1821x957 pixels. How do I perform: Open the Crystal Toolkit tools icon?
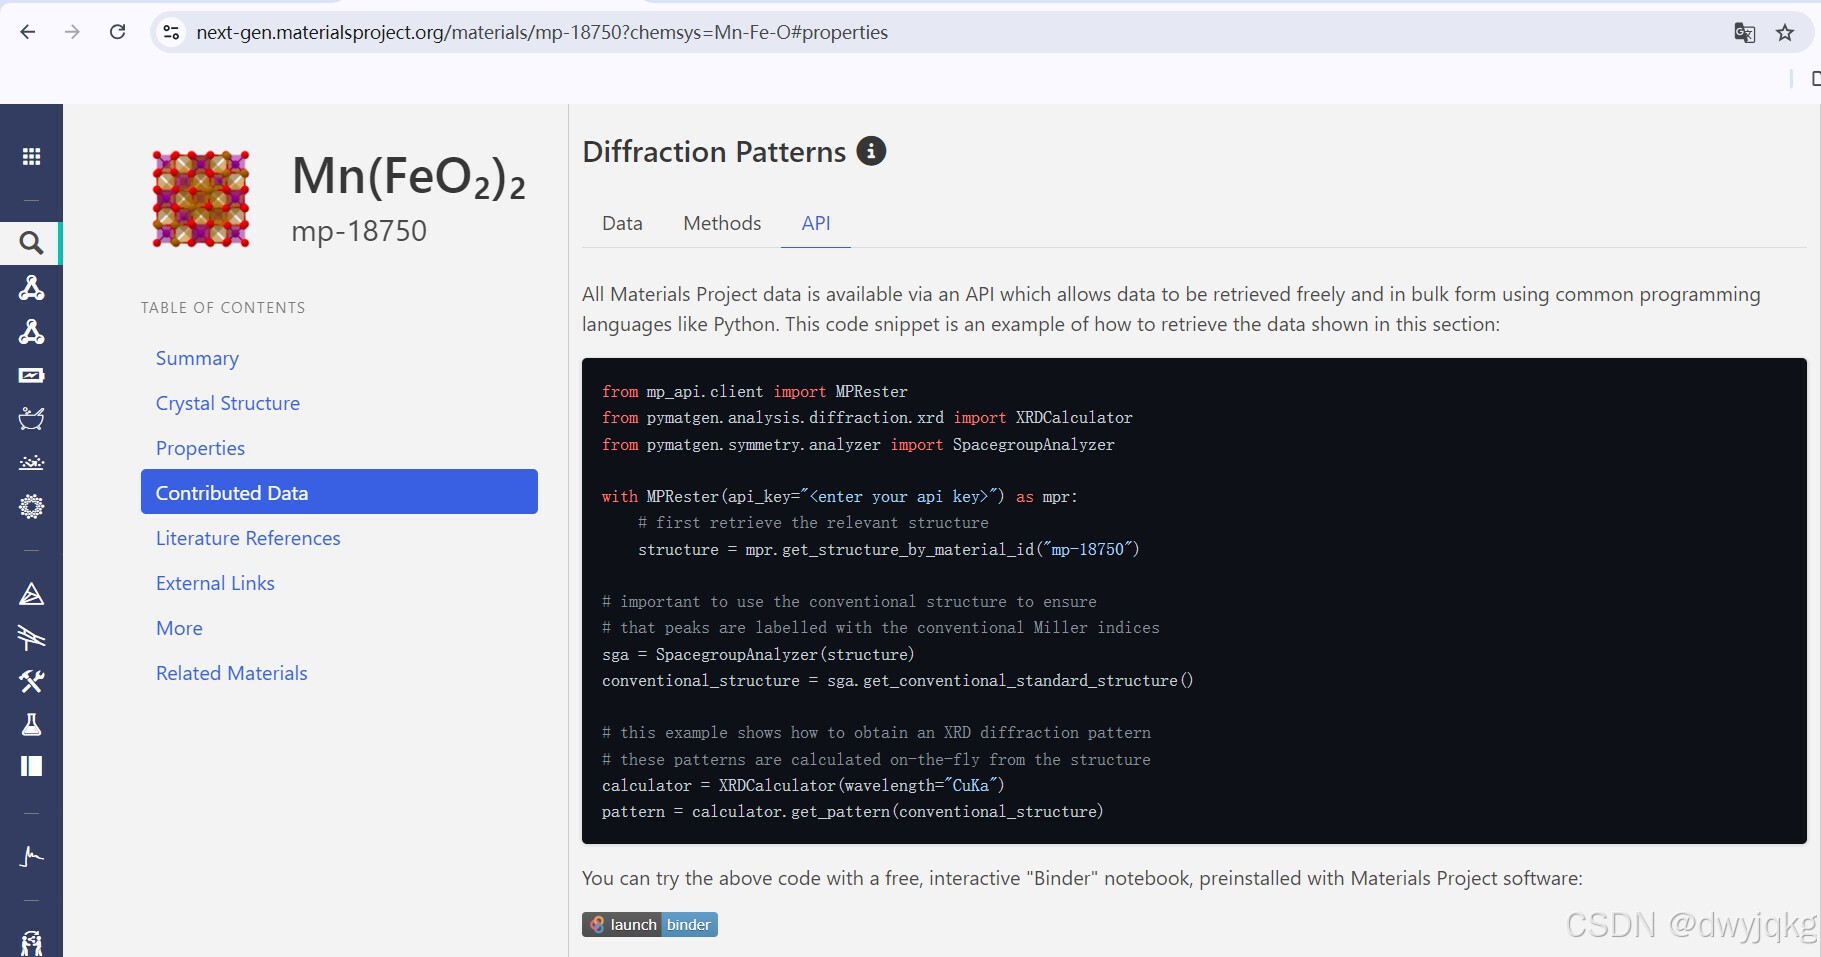click(x=31, y=682)
